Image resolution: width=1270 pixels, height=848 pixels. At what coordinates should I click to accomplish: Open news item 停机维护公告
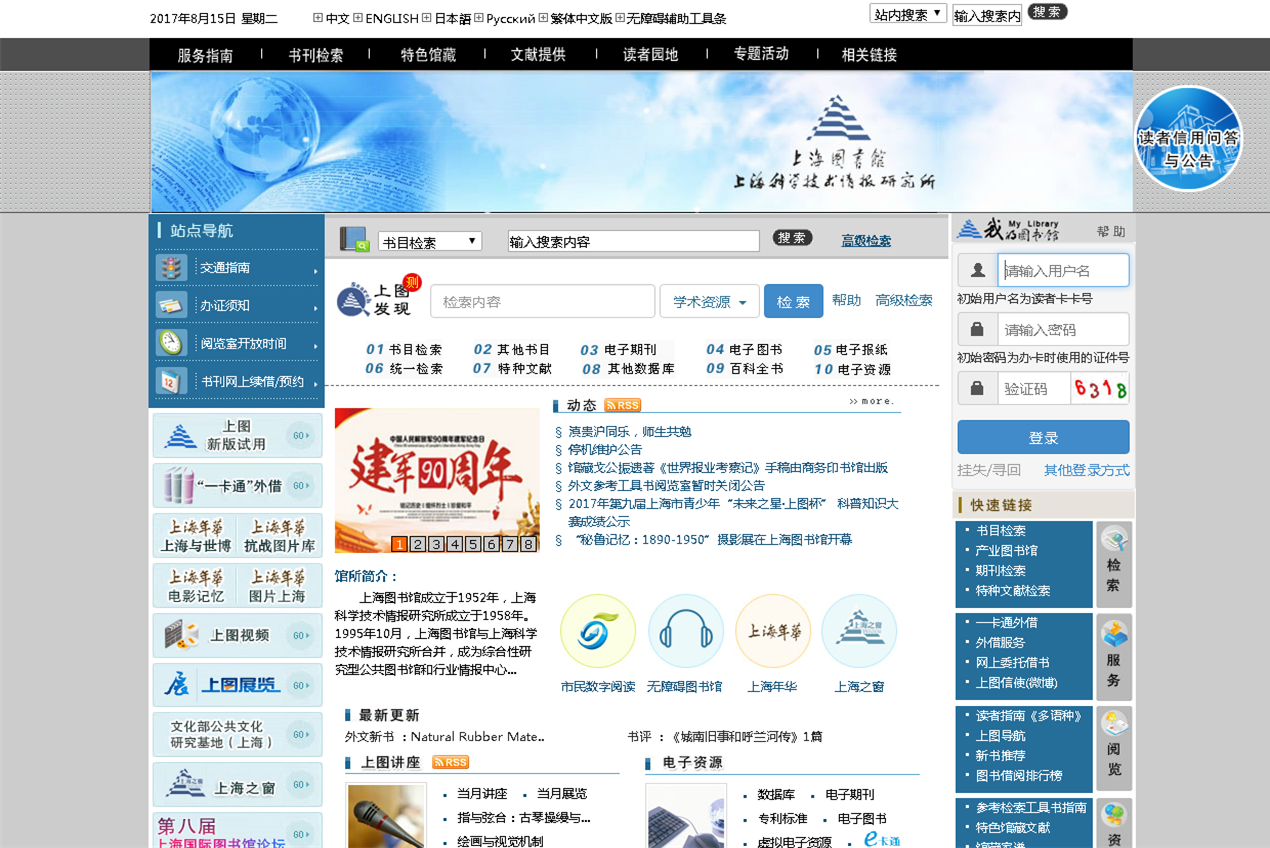click(x=605, y=450)
